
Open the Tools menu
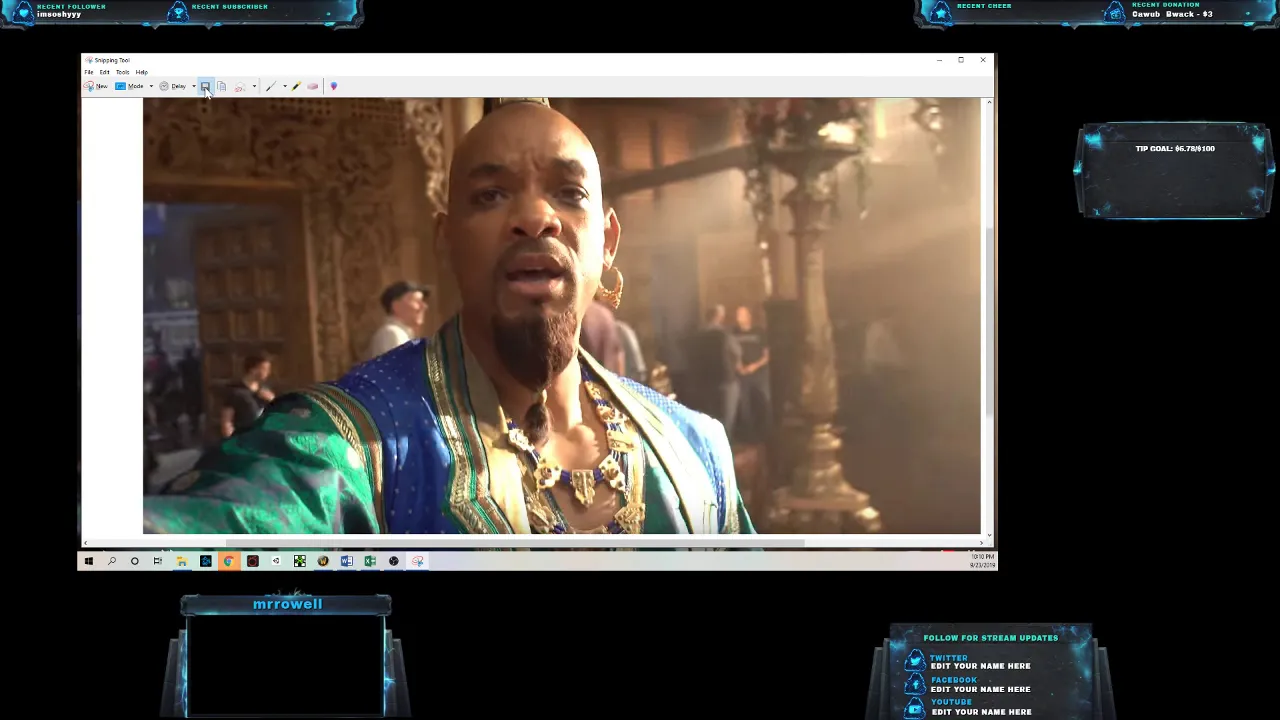tap(122, 72)
